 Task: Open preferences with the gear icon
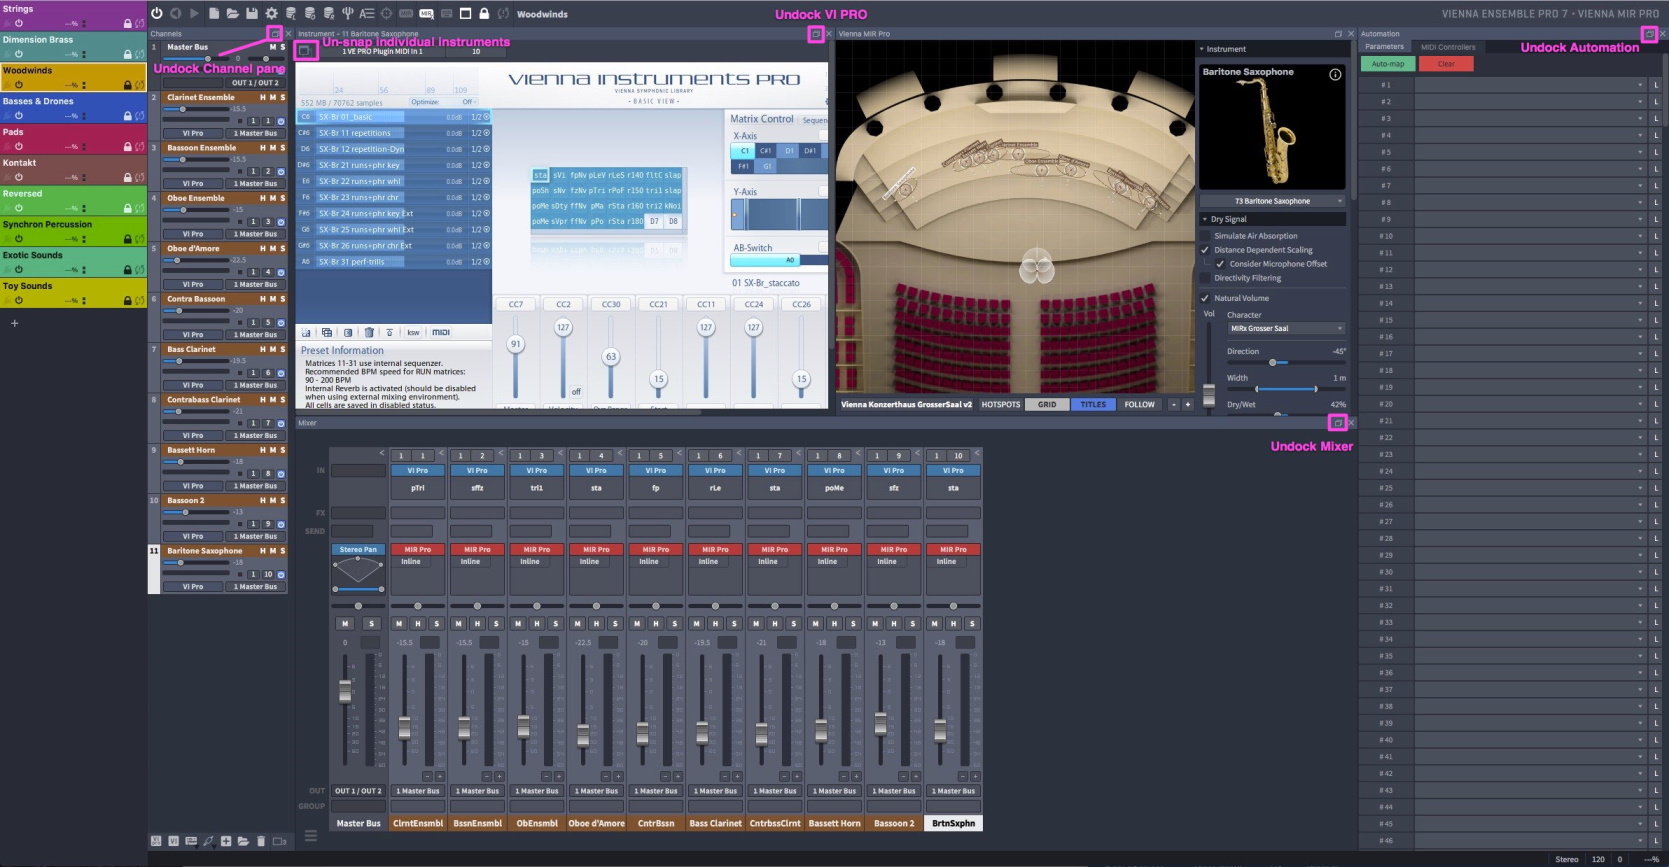271,13
